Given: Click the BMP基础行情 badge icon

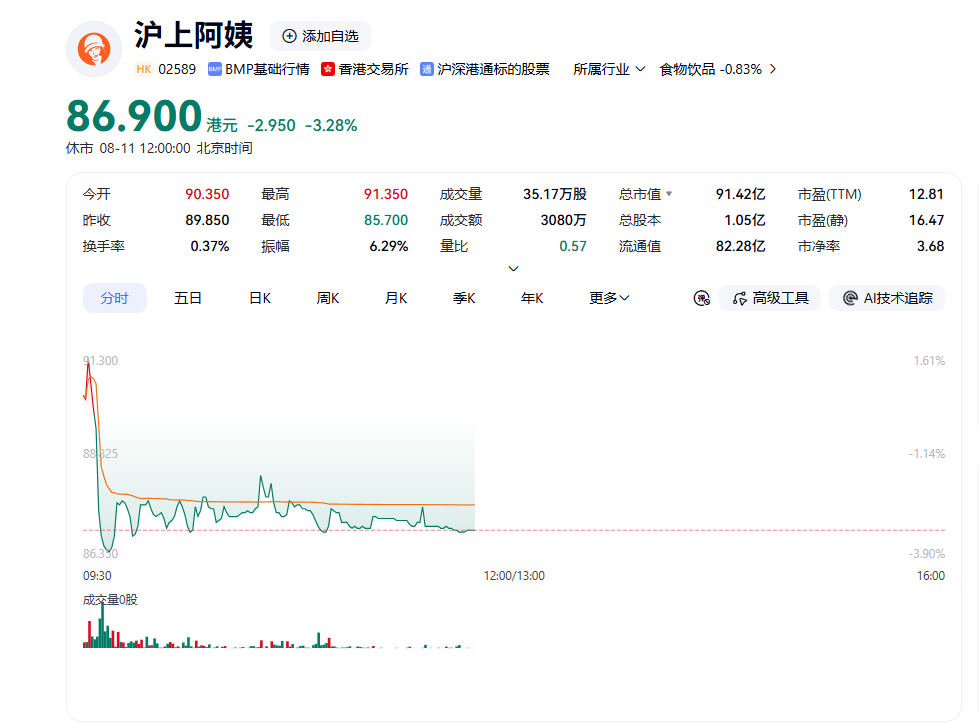Looking at the screenshot, I should pyautogui.click(x=215, y=69).
